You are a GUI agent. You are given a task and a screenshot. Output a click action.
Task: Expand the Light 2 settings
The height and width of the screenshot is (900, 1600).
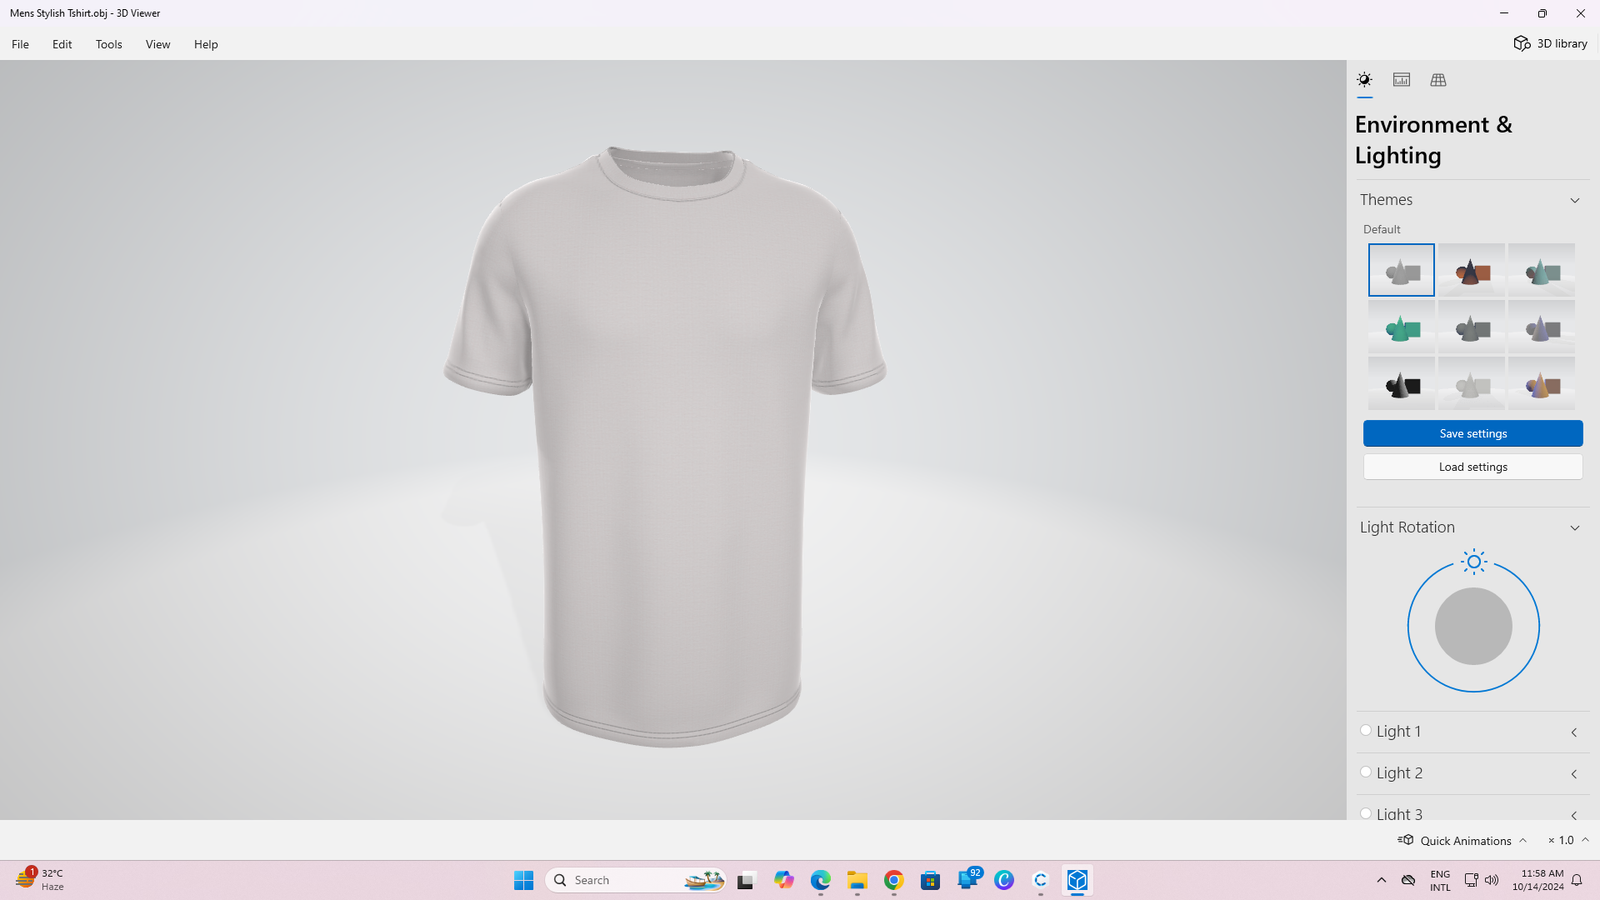[1574, 774]
